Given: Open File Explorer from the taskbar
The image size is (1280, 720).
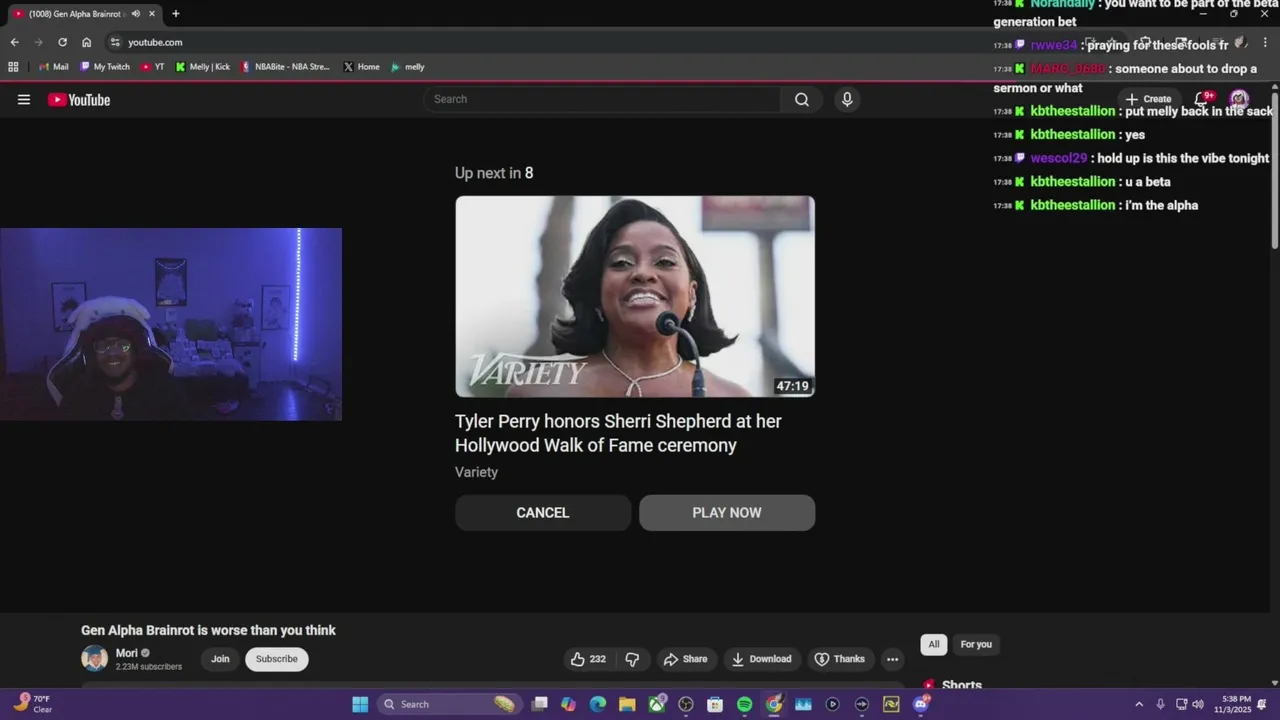Looking at the screenshot, I should 627,704.
